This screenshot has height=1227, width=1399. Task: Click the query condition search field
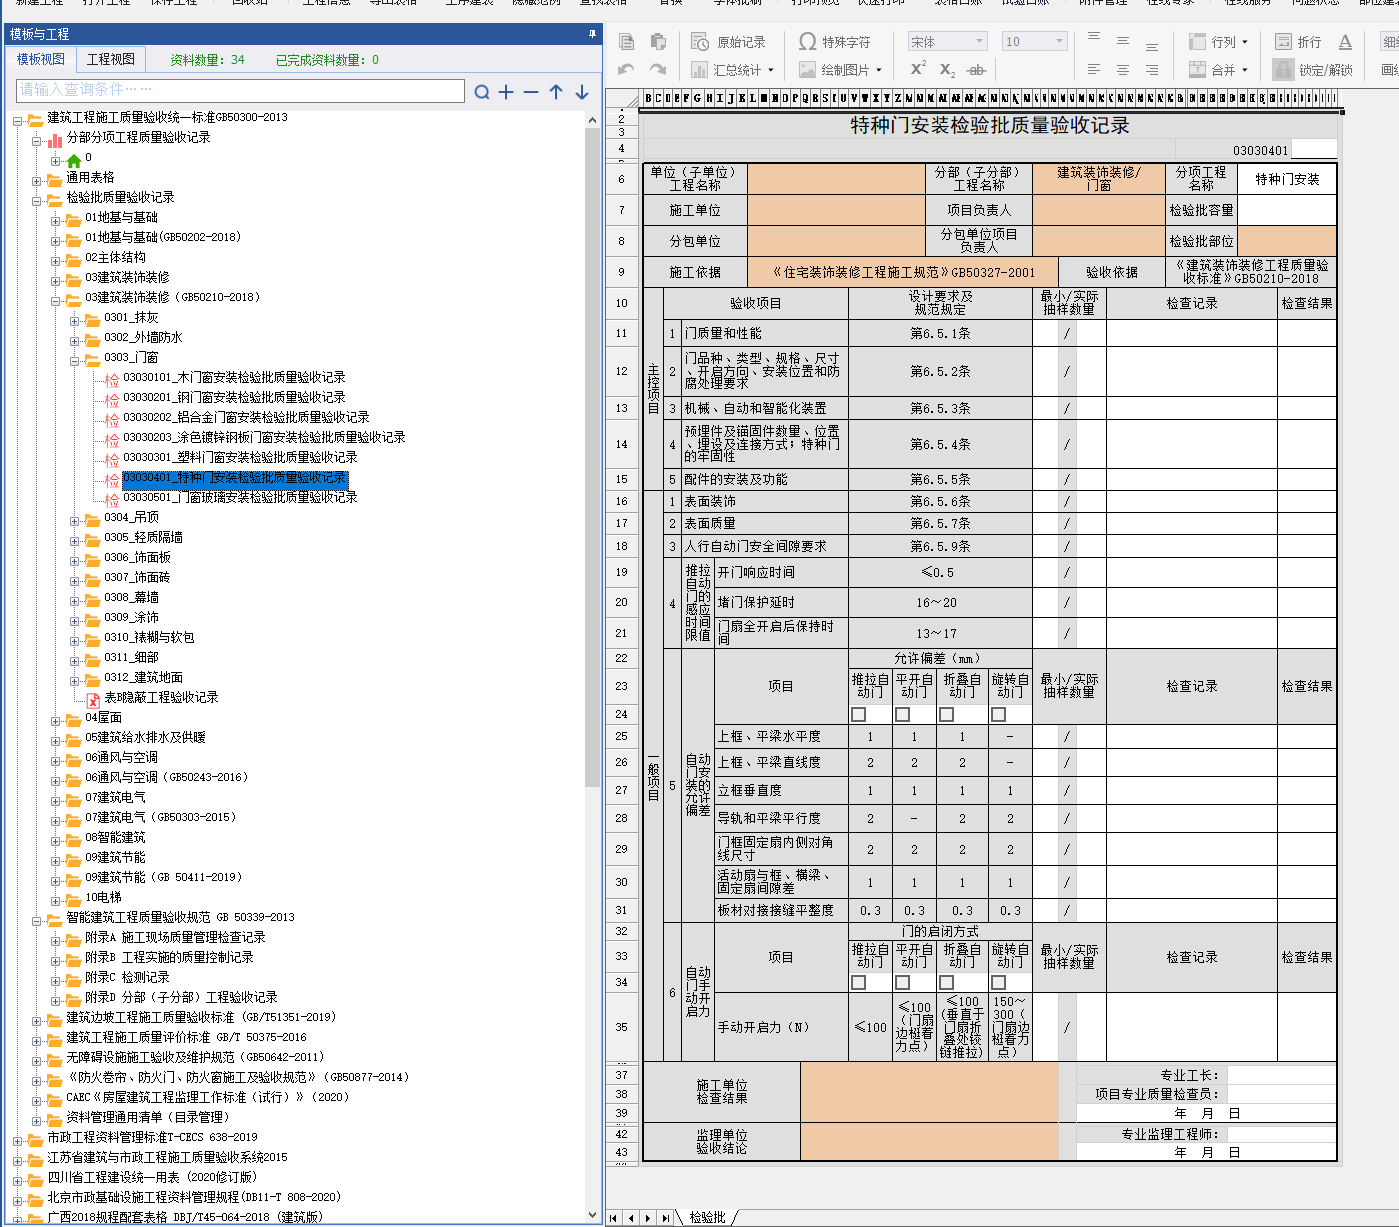coord(241,90)
